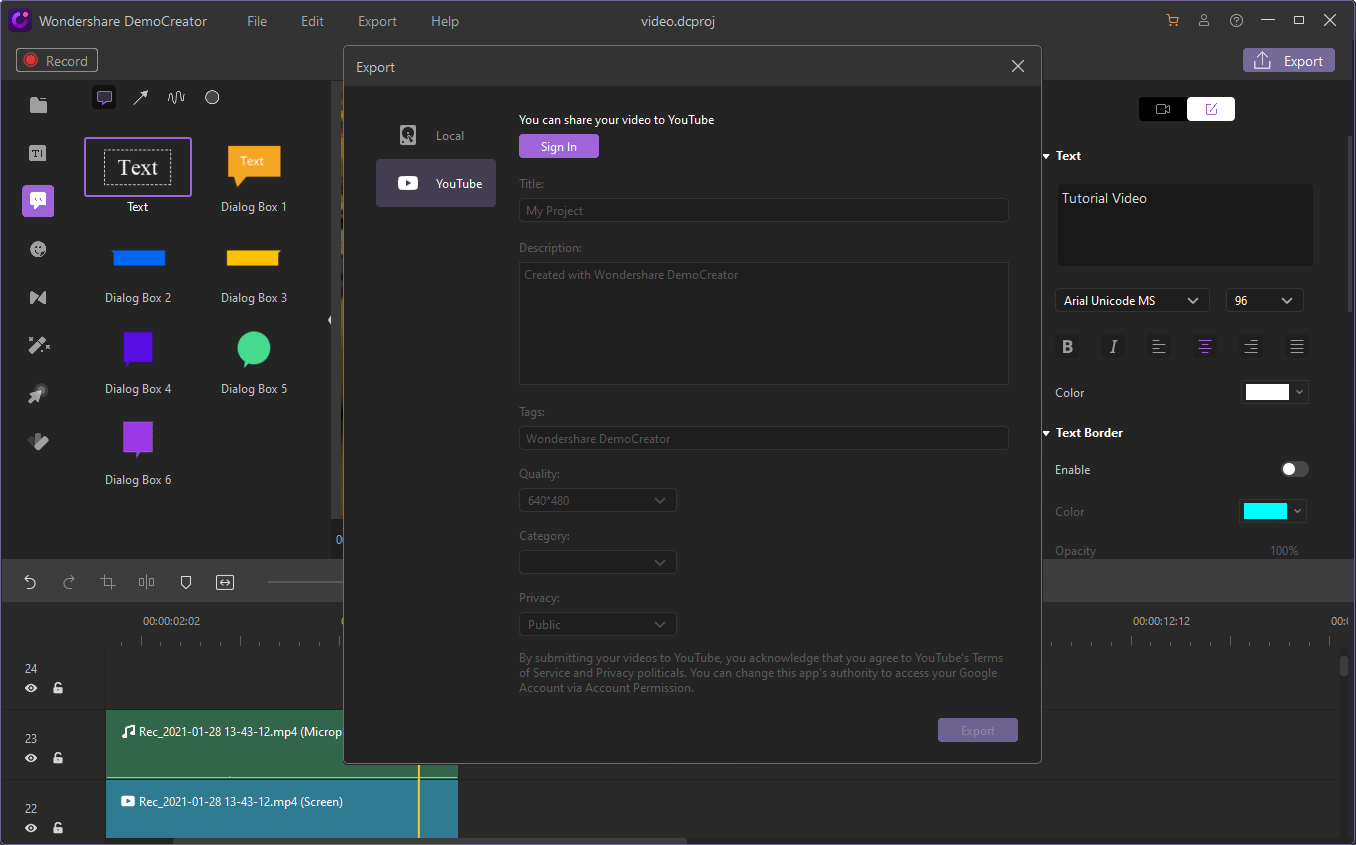Screen dimensions: 1356x845
Task: Hide track 24 with eye icon
Action: click(x=31, y=688)
